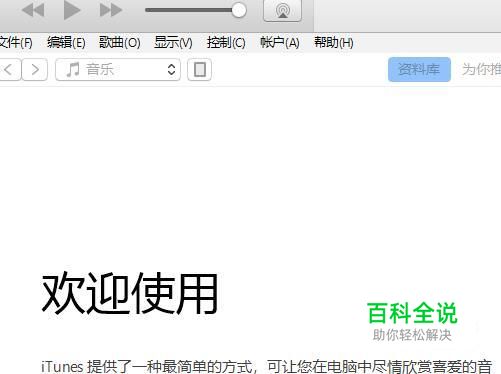The width and height of the screenshot is (501, 374).
Task: Start playback with the play button
Action: coord(72,10)
